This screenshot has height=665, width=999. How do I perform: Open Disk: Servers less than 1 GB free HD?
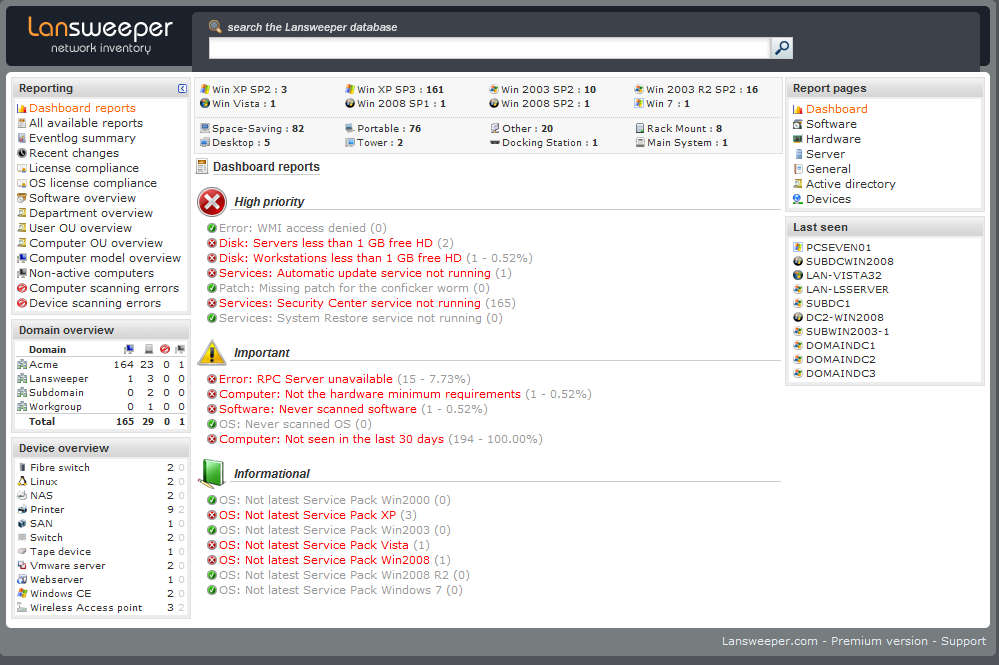coord(326,243)
